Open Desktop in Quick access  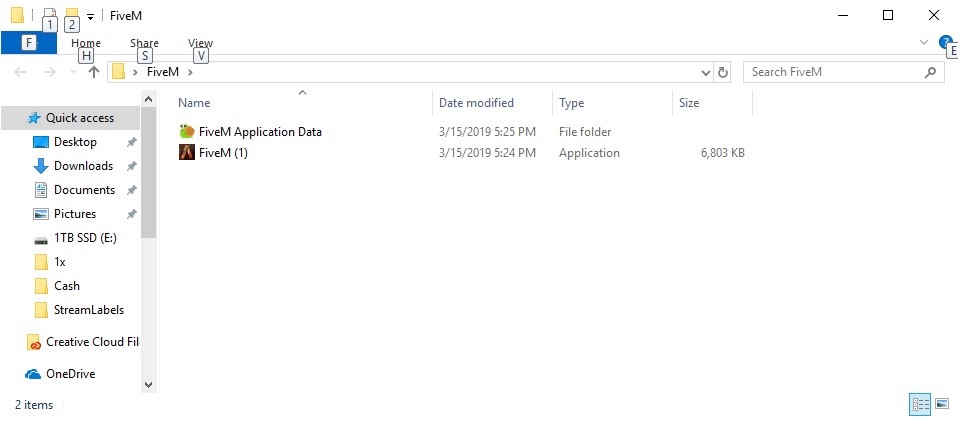[x=75, y=142]
